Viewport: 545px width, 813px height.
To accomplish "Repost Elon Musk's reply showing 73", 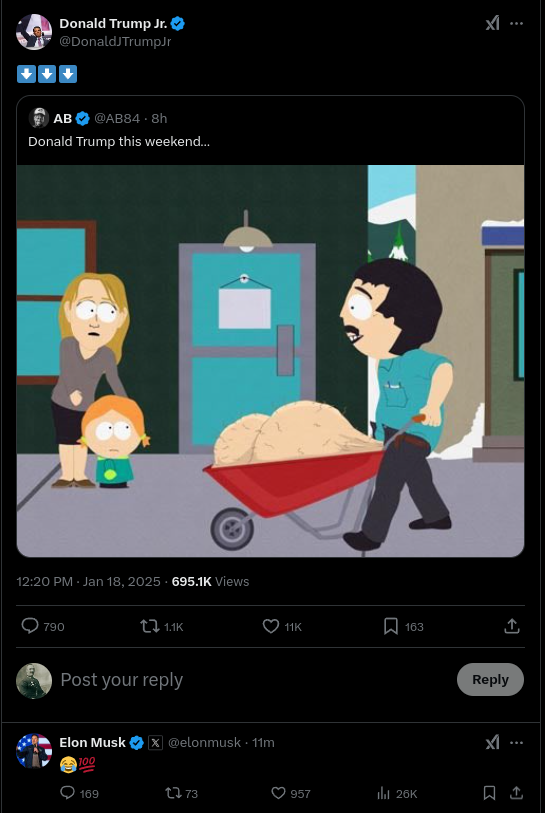I will coord(173,793).
